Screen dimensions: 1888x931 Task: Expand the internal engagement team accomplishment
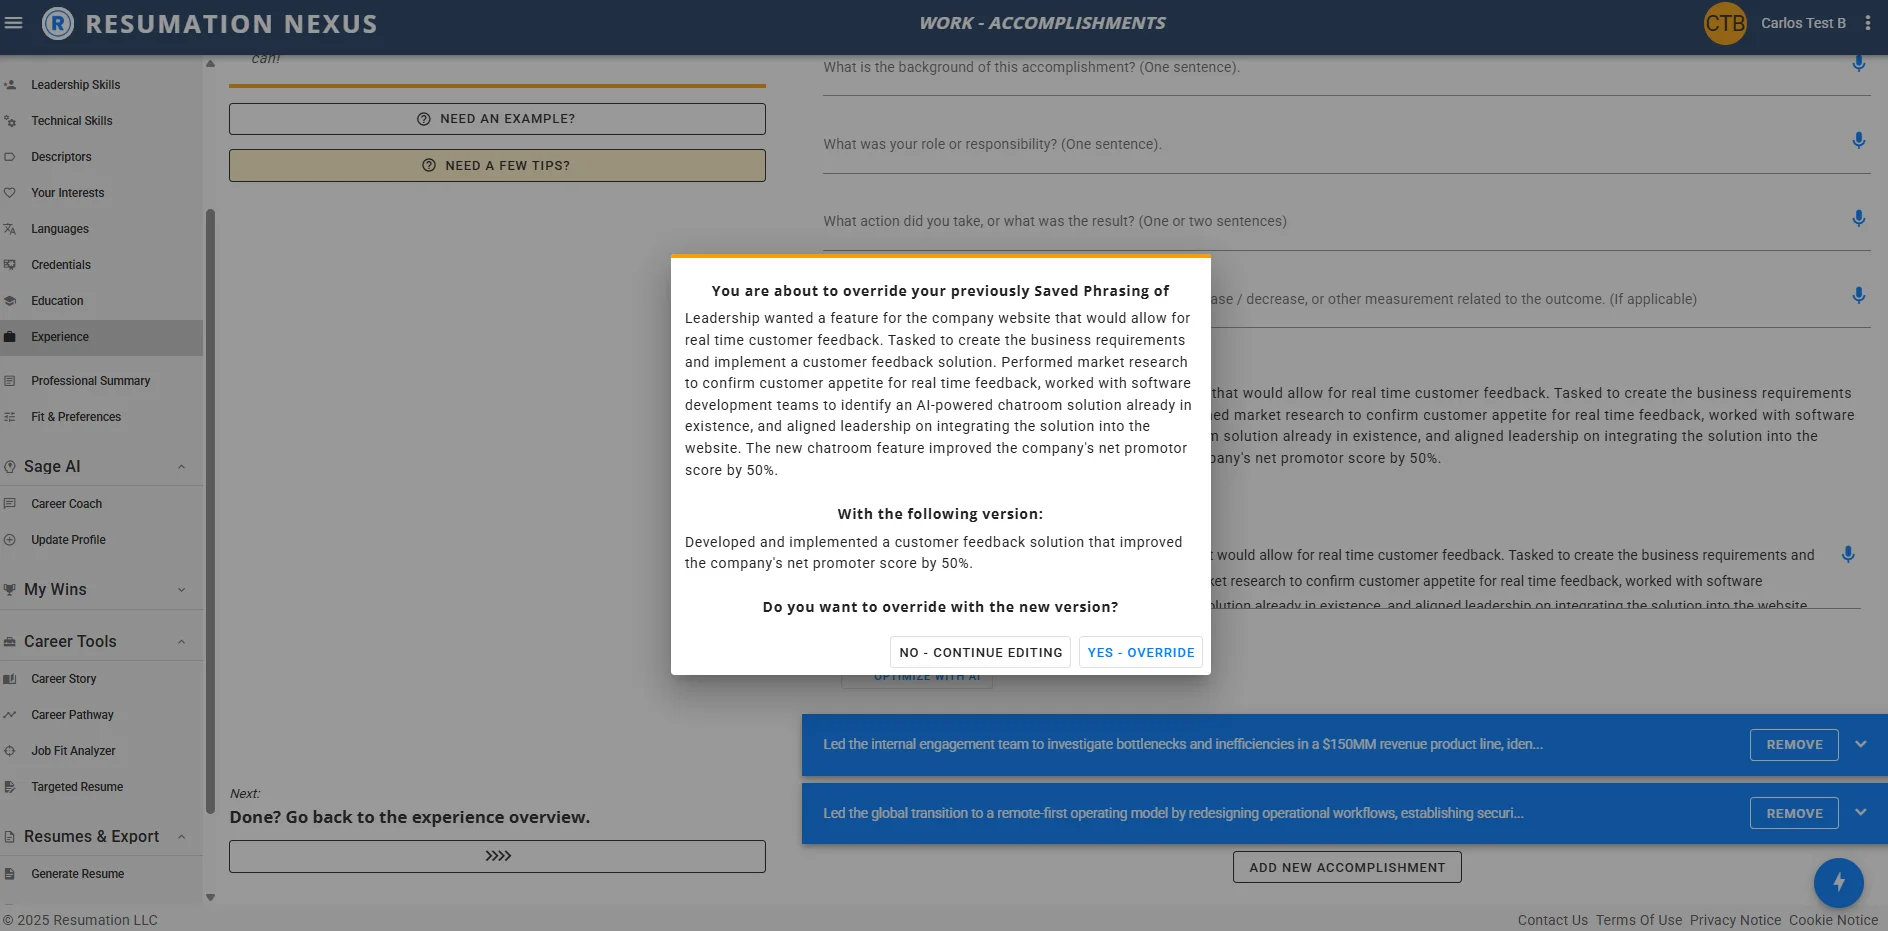pyautogui.click(x=1860, y=744)
